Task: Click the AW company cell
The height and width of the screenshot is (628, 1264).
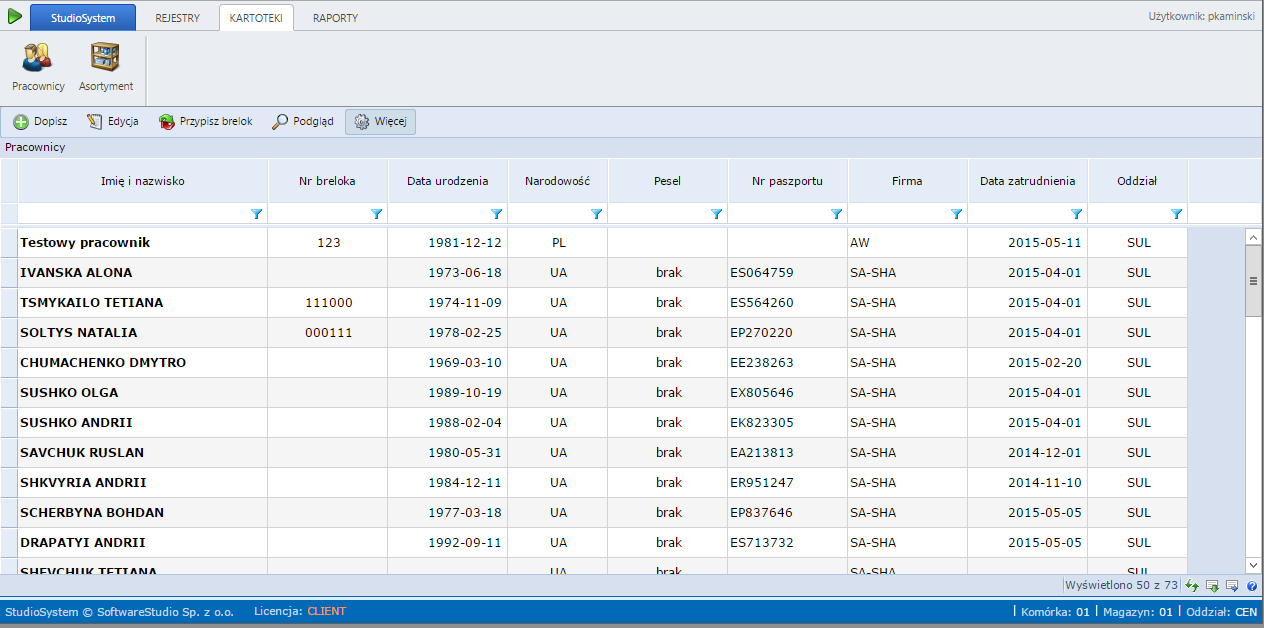Action: pos(908,243)
